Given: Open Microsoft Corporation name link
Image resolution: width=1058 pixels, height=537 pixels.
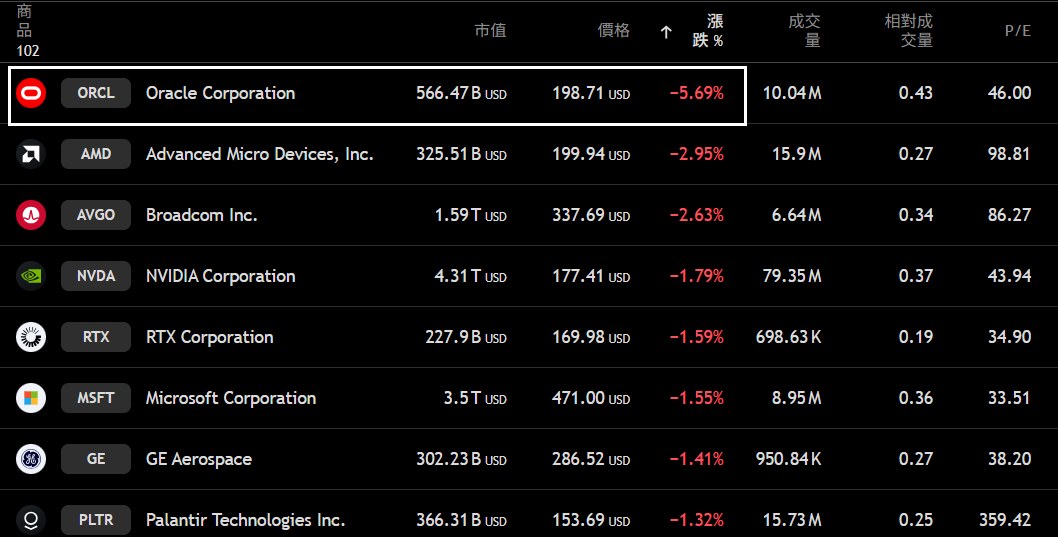Looking at the screenshot, I should tap(230, 398).
